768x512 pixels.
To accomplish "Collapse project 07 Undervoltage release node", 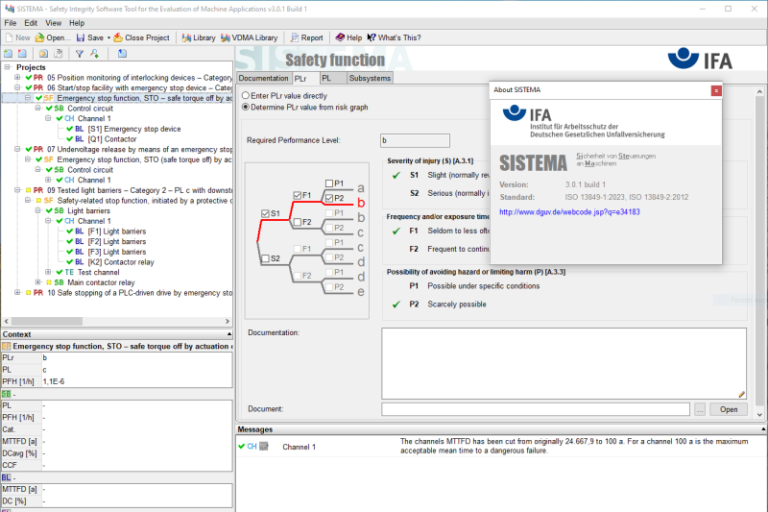I will pos(18,149).
